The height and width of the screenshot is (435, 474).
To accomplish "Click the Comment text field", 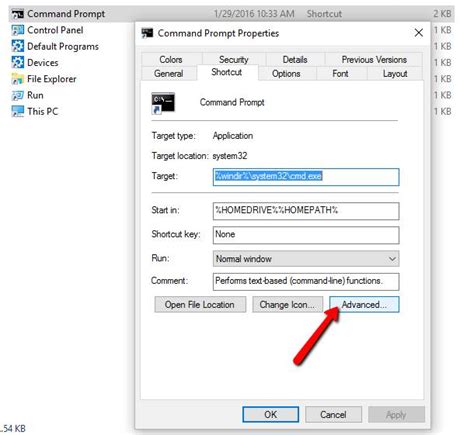I will [306, 282].
